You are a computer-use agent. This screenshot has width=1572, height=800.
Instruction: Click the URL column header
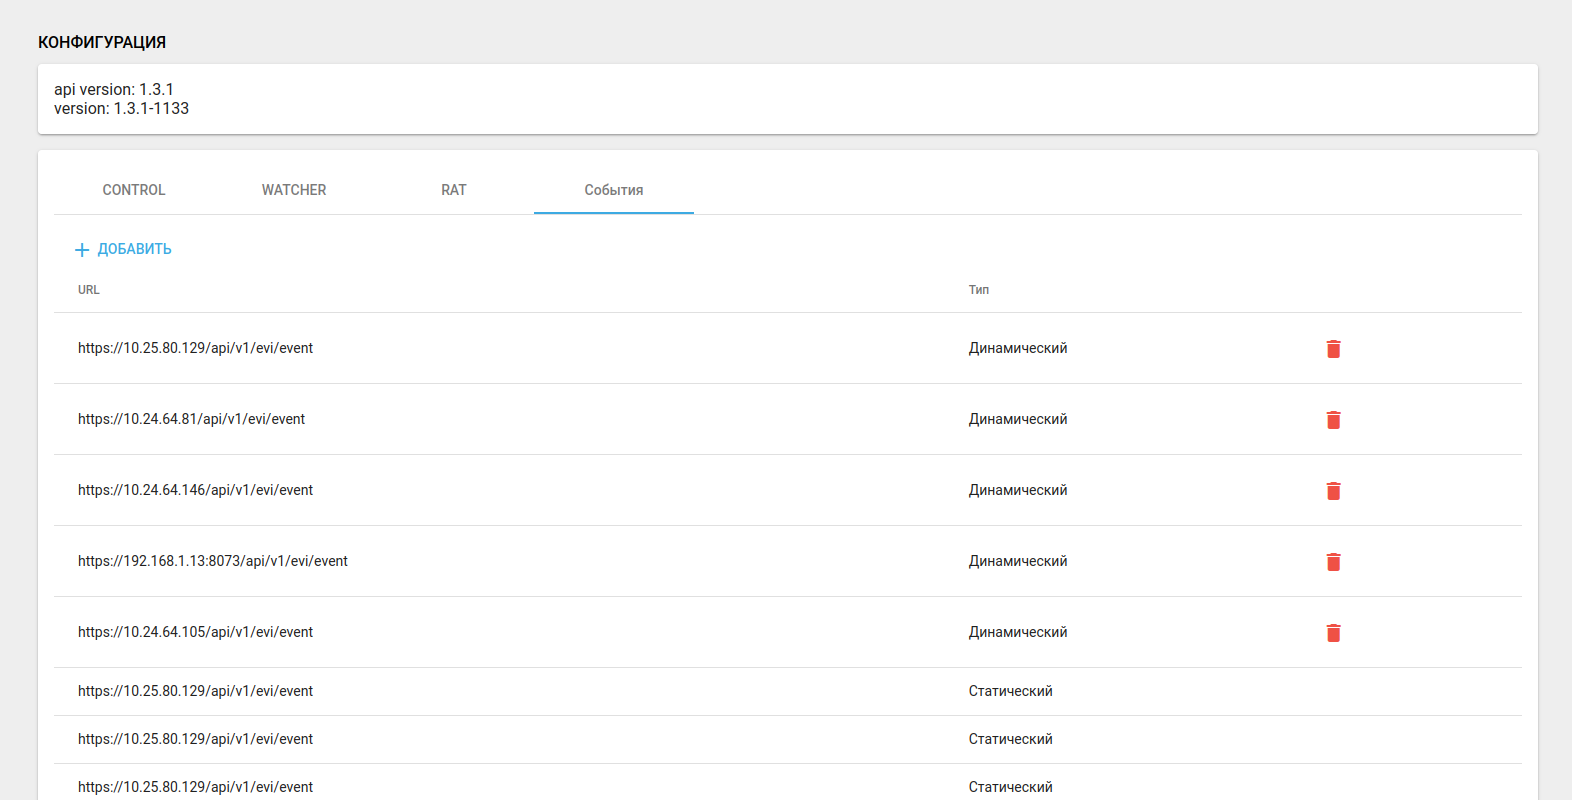(x=89, y=290)
